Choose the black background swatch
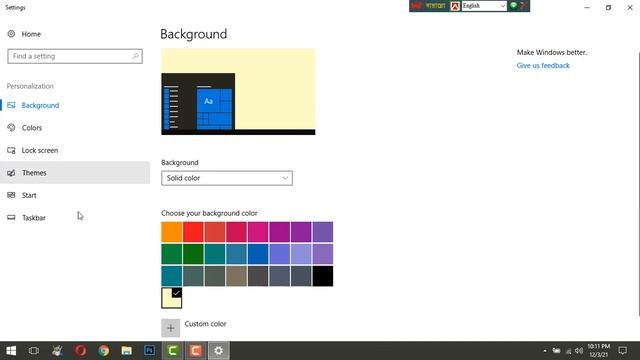The width and height of the screenshot is (640, 360). pos(323,276)
